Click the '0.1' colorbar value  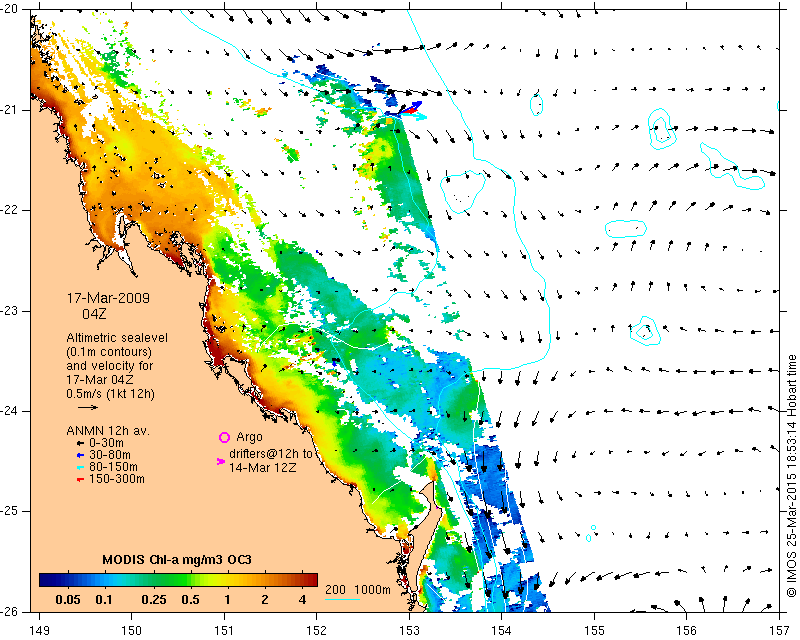pyautogui.click(x=104, y=600)
